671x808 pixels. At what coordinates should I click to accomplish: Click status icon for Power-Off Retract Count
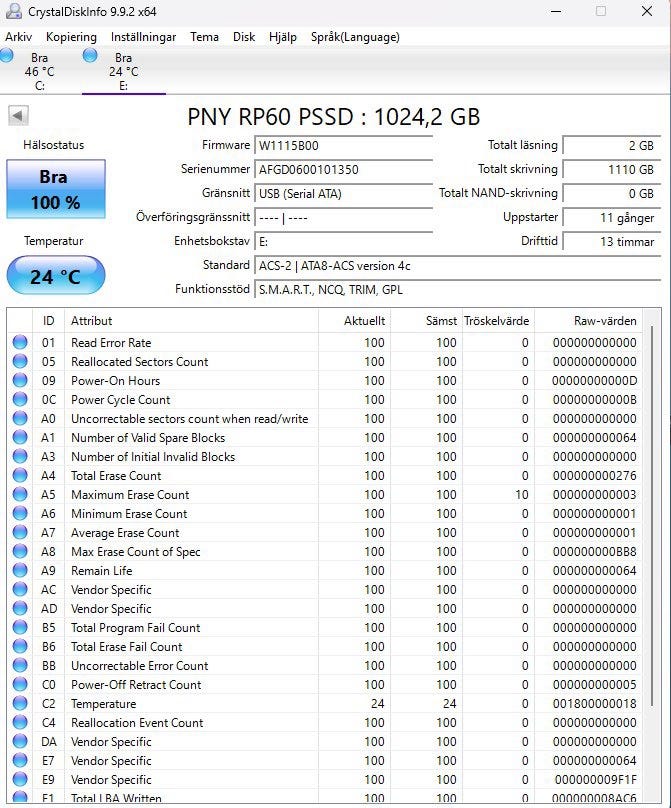tap(20, 684)
